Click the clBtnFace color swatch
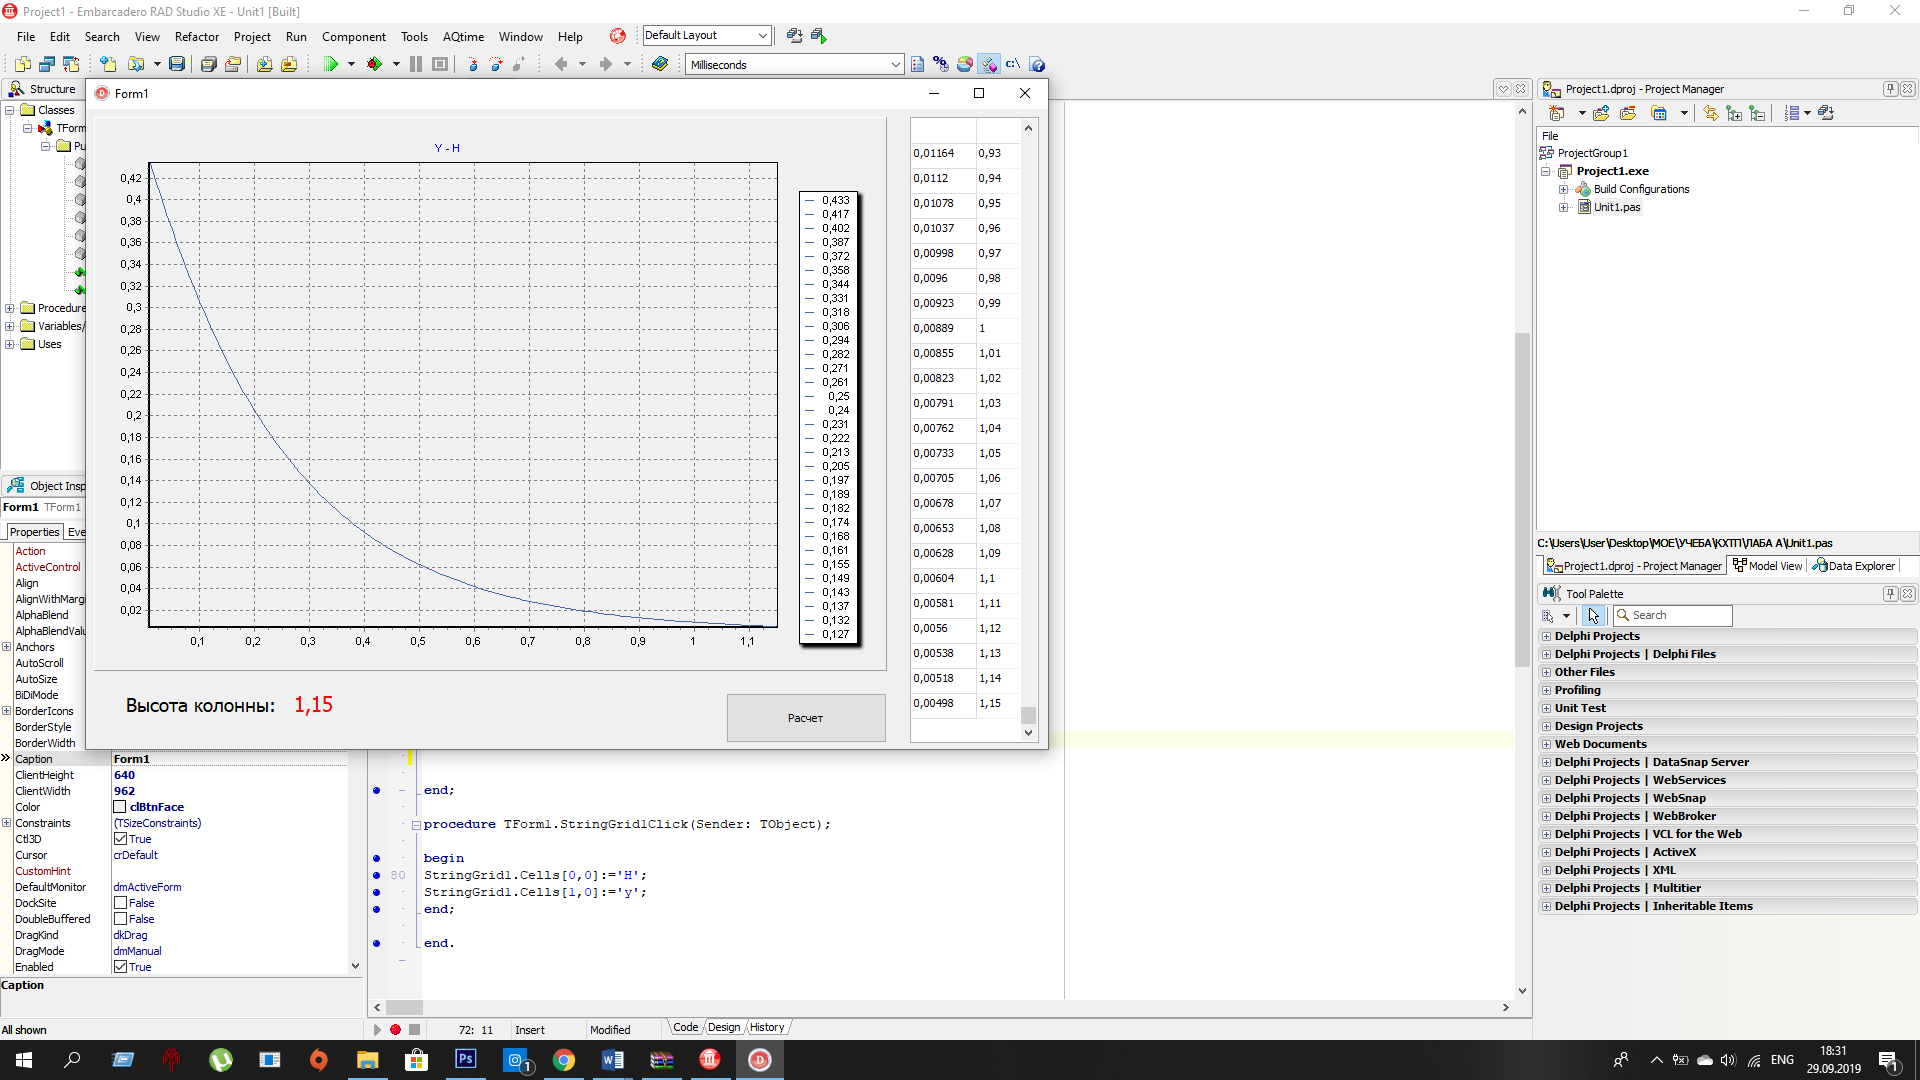This screenshot has width=1920, height=1080. pos(120,807)
